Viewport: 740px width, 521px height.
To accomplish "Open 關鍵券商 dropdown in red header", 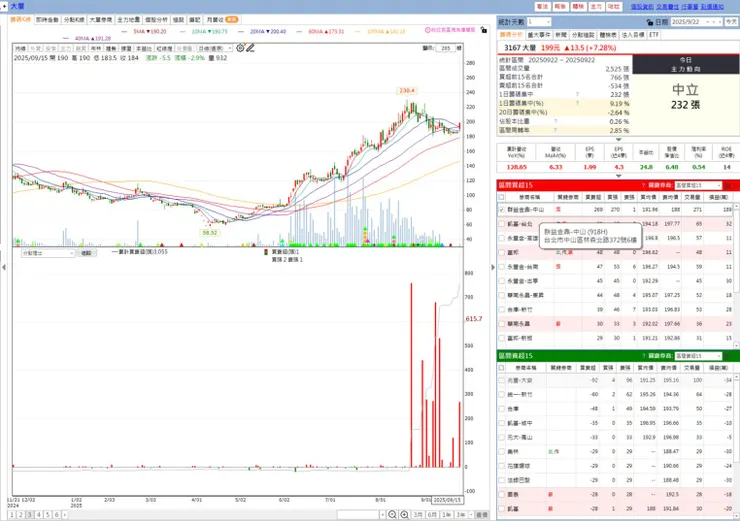I will pyautogui.click(x=698, y=185).
